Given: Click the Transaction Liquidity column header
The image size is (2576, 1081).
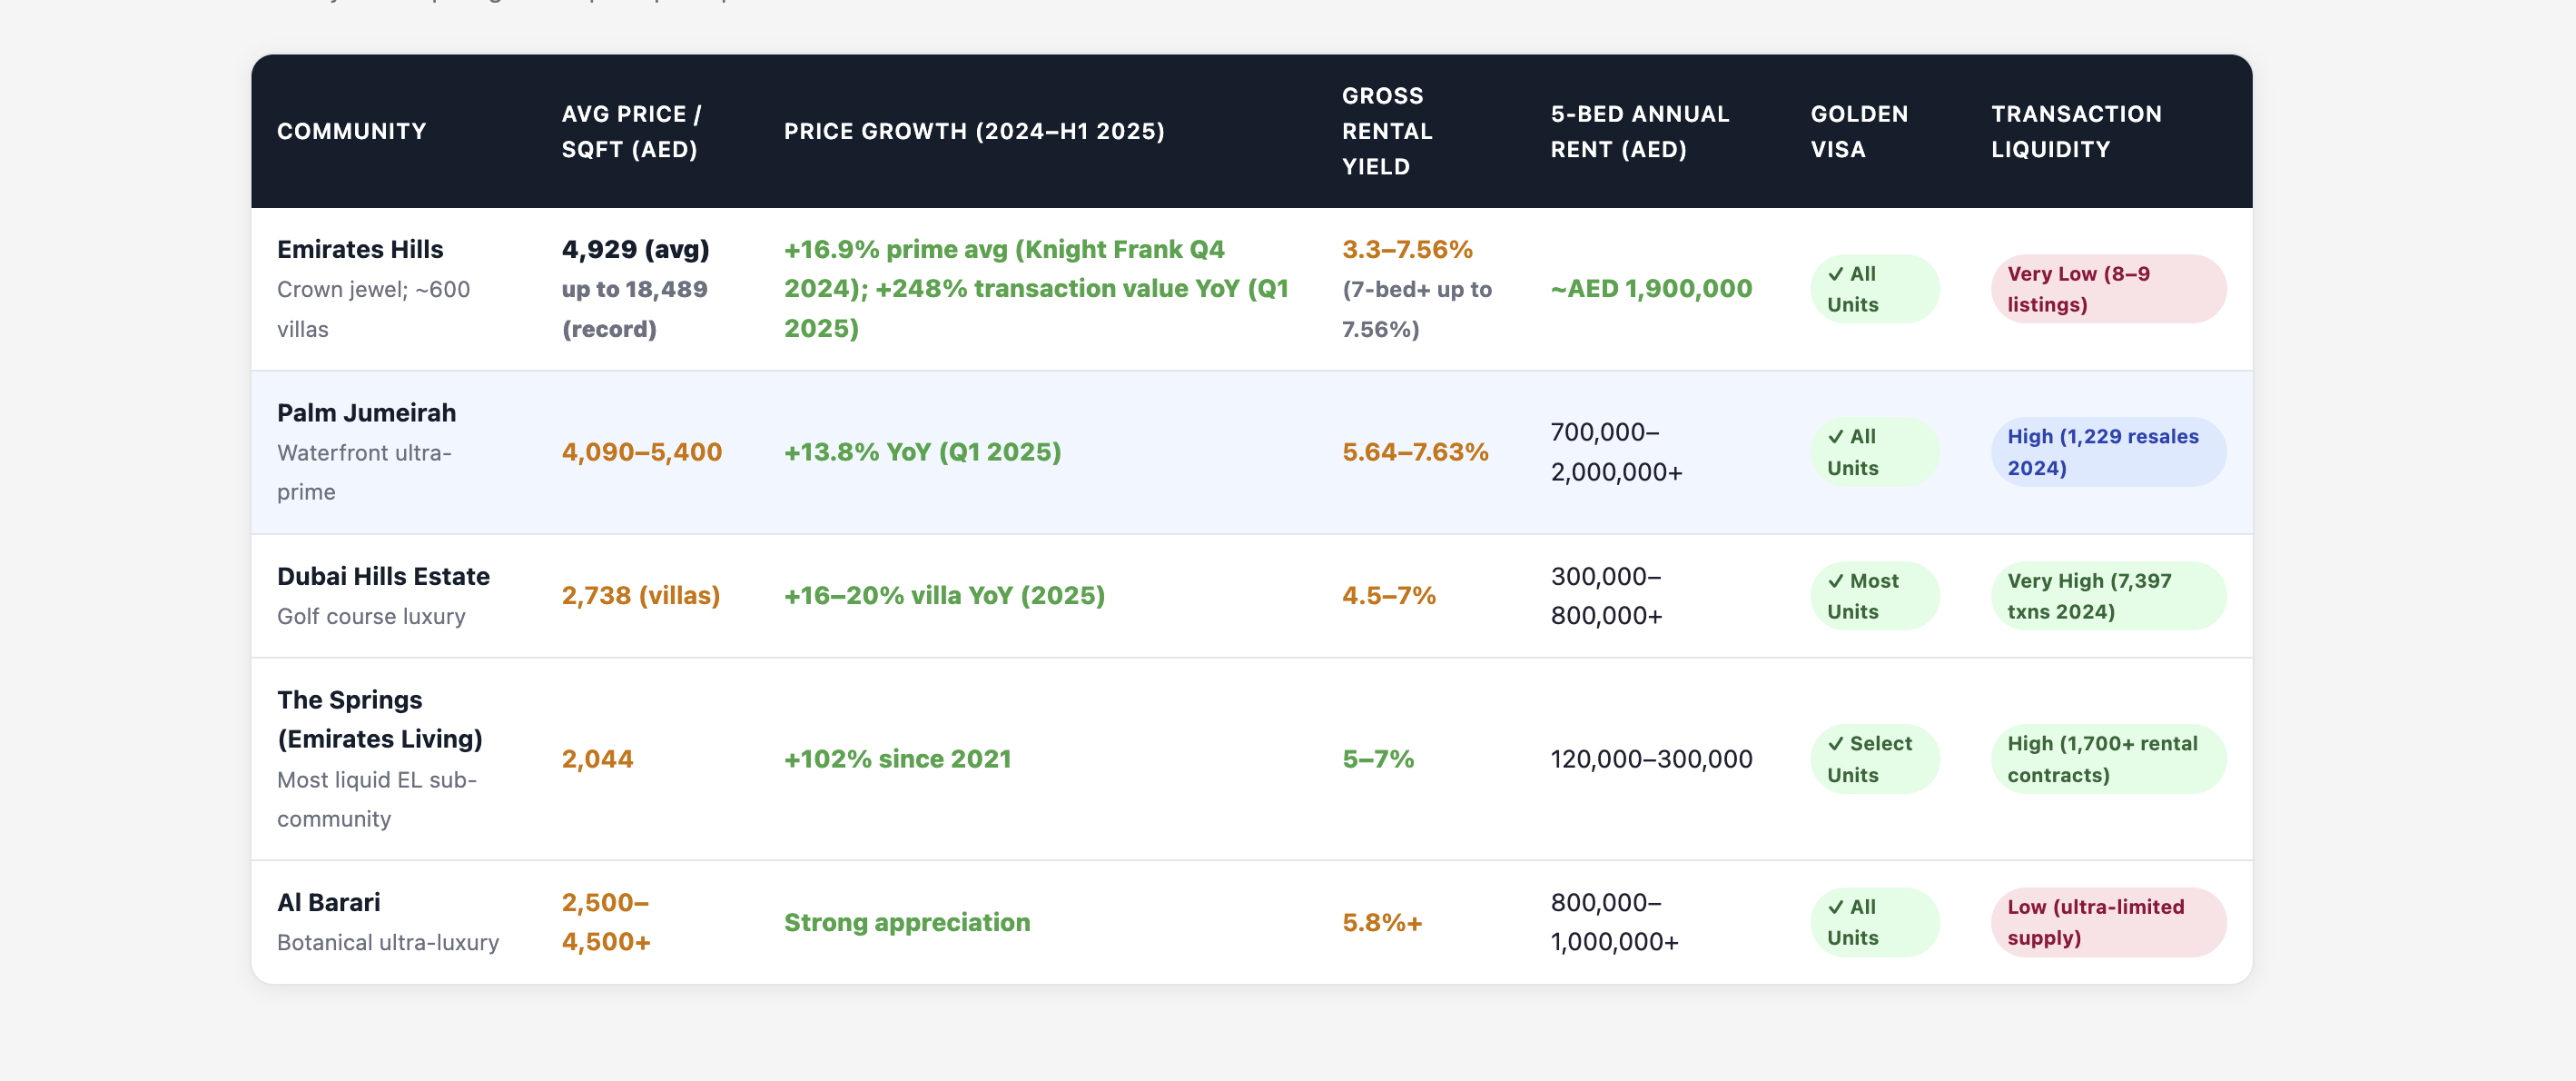Looking at the screenshot, I should point(2075,131).
